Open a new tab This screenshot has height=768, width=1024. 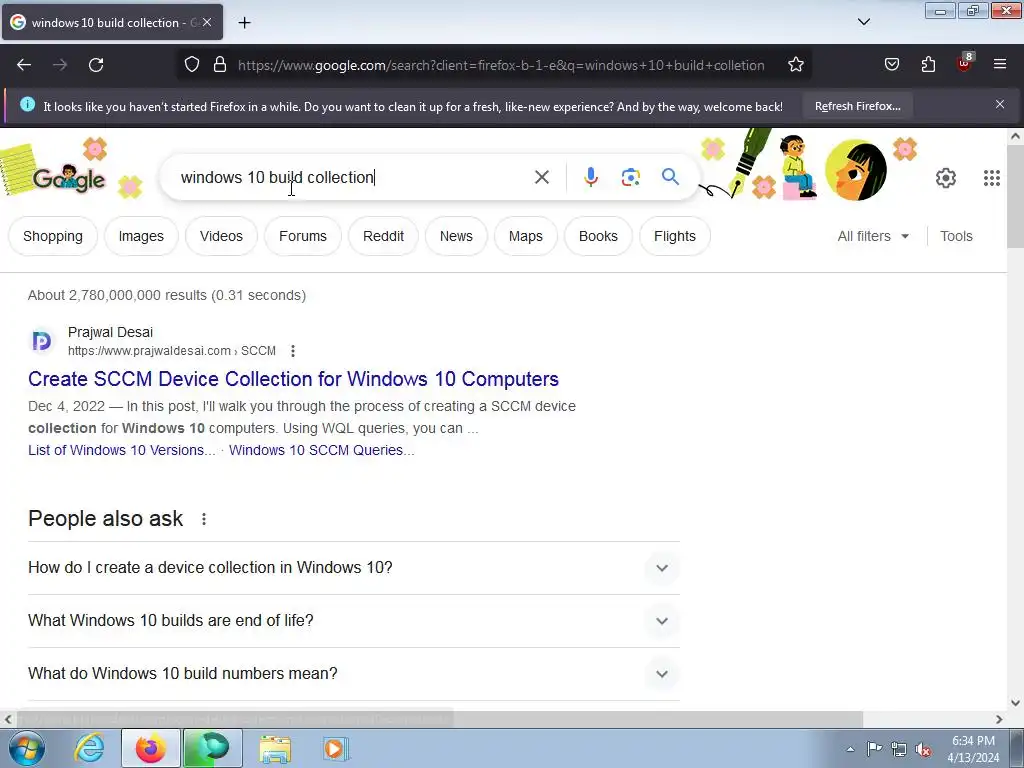(244, 23)
